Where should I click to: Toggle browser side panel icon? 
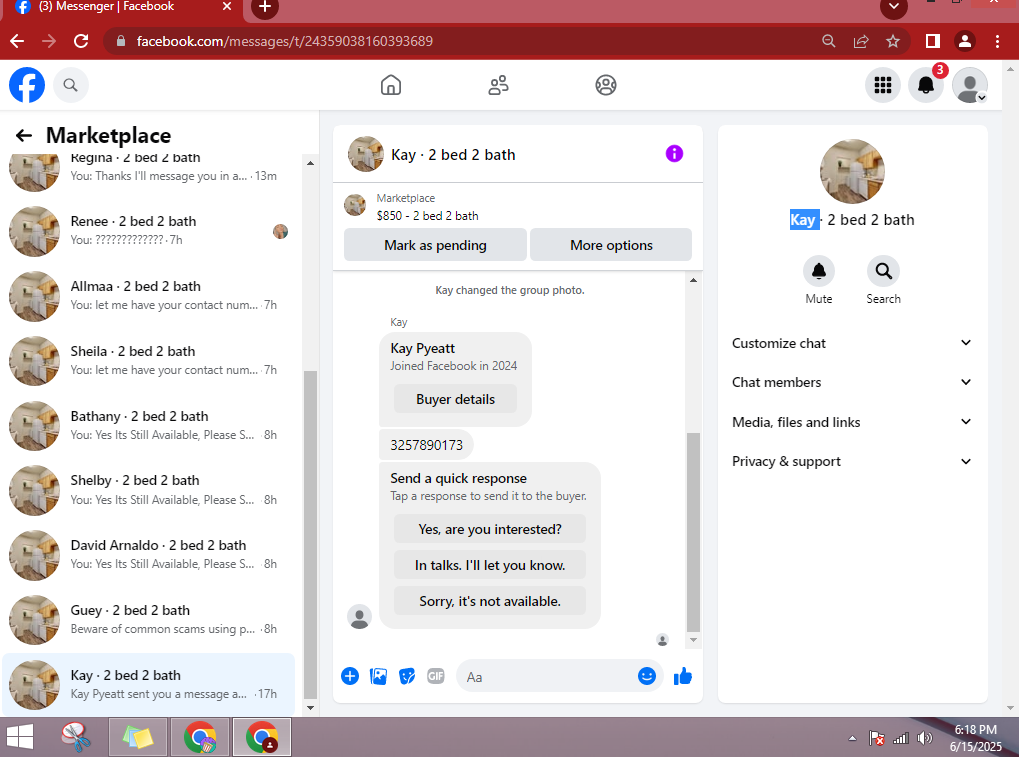[x=933, y=41]
